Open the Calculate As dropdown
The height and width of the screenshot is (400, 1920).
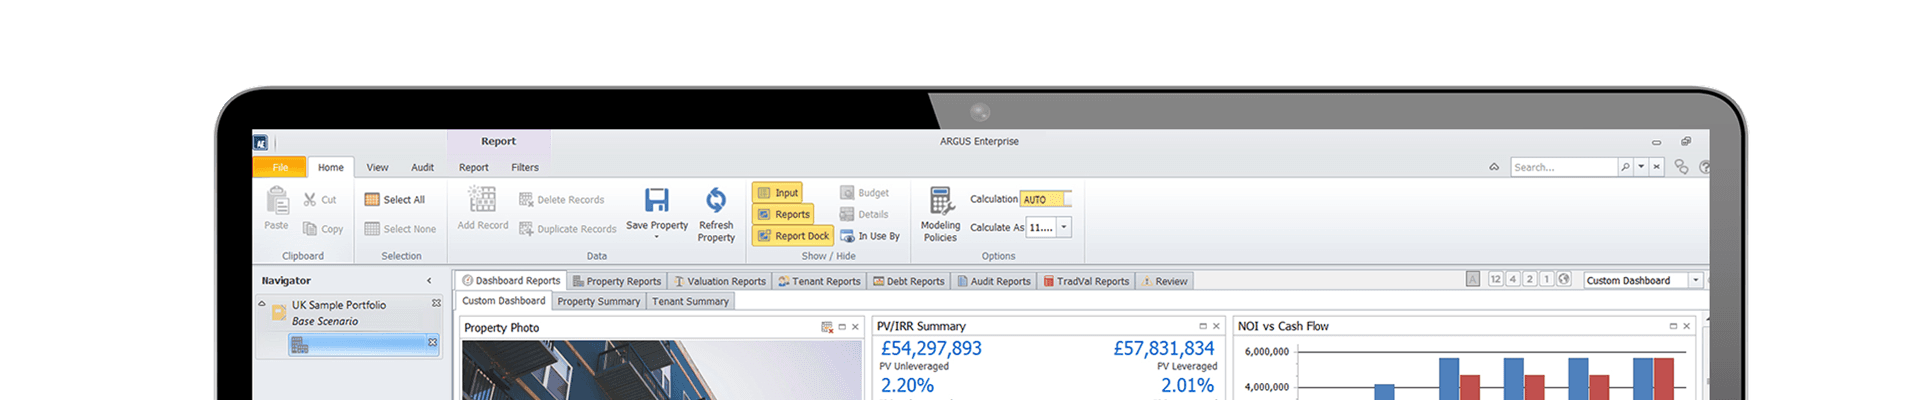1064,227
